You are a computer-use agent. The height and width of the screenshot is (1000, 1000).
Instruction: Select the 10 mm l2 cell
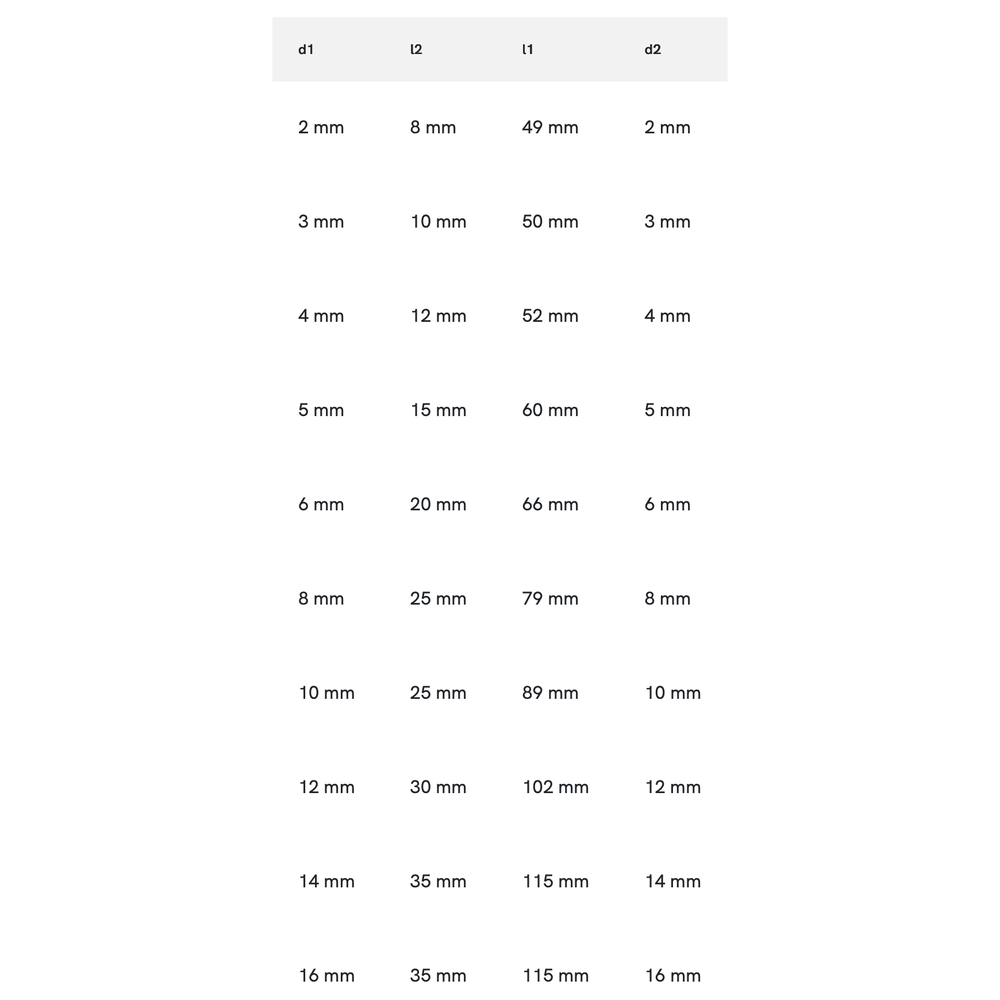pos(438,221)
